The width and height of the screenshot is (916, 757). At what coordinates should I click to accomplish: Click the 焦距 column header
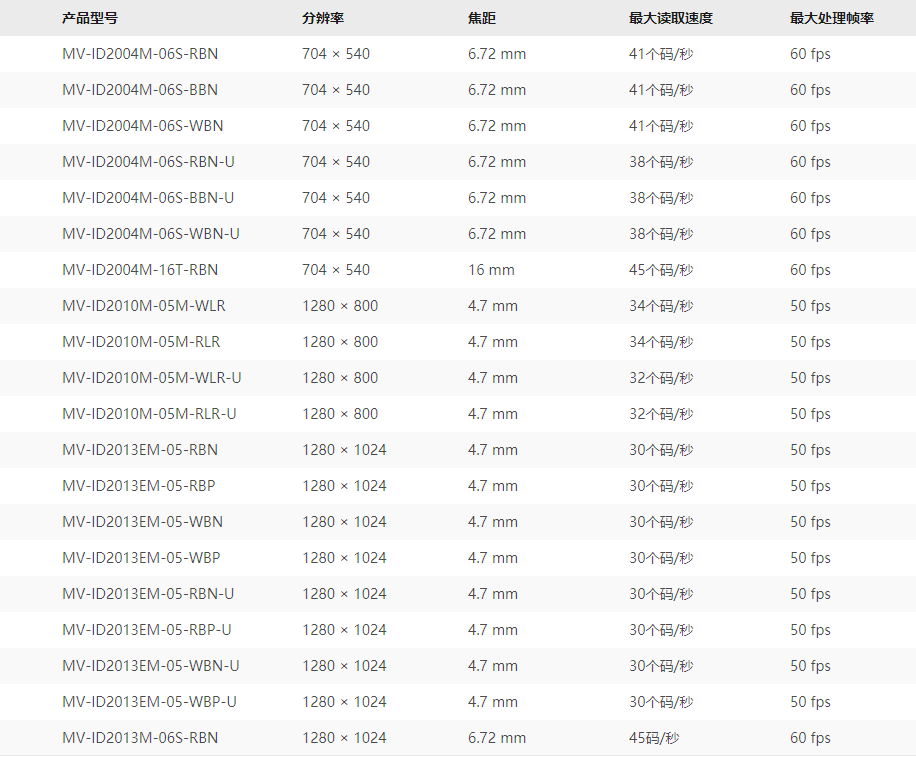[481, 18]
